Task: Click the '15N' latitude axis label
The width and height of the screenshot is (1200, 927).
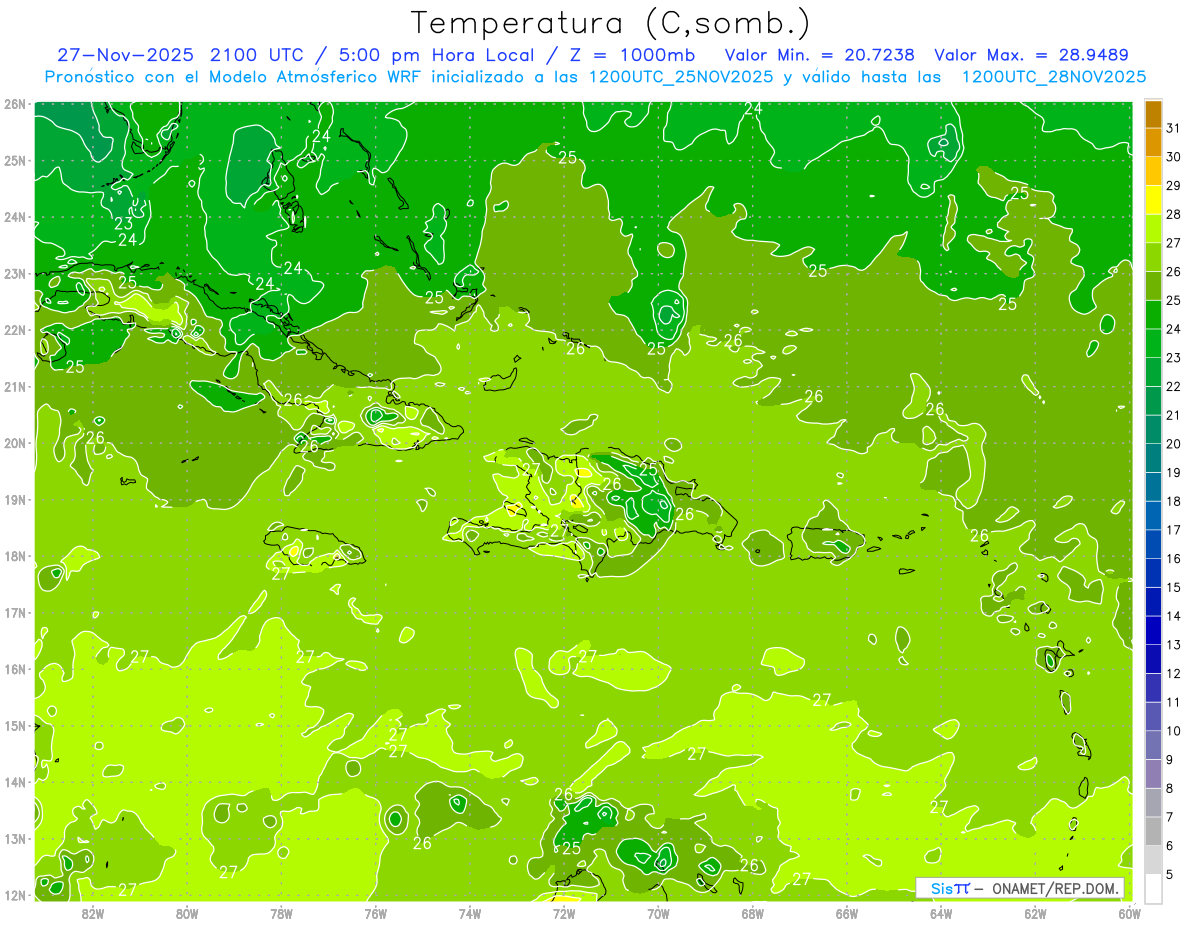Action: tap(15, 726)
